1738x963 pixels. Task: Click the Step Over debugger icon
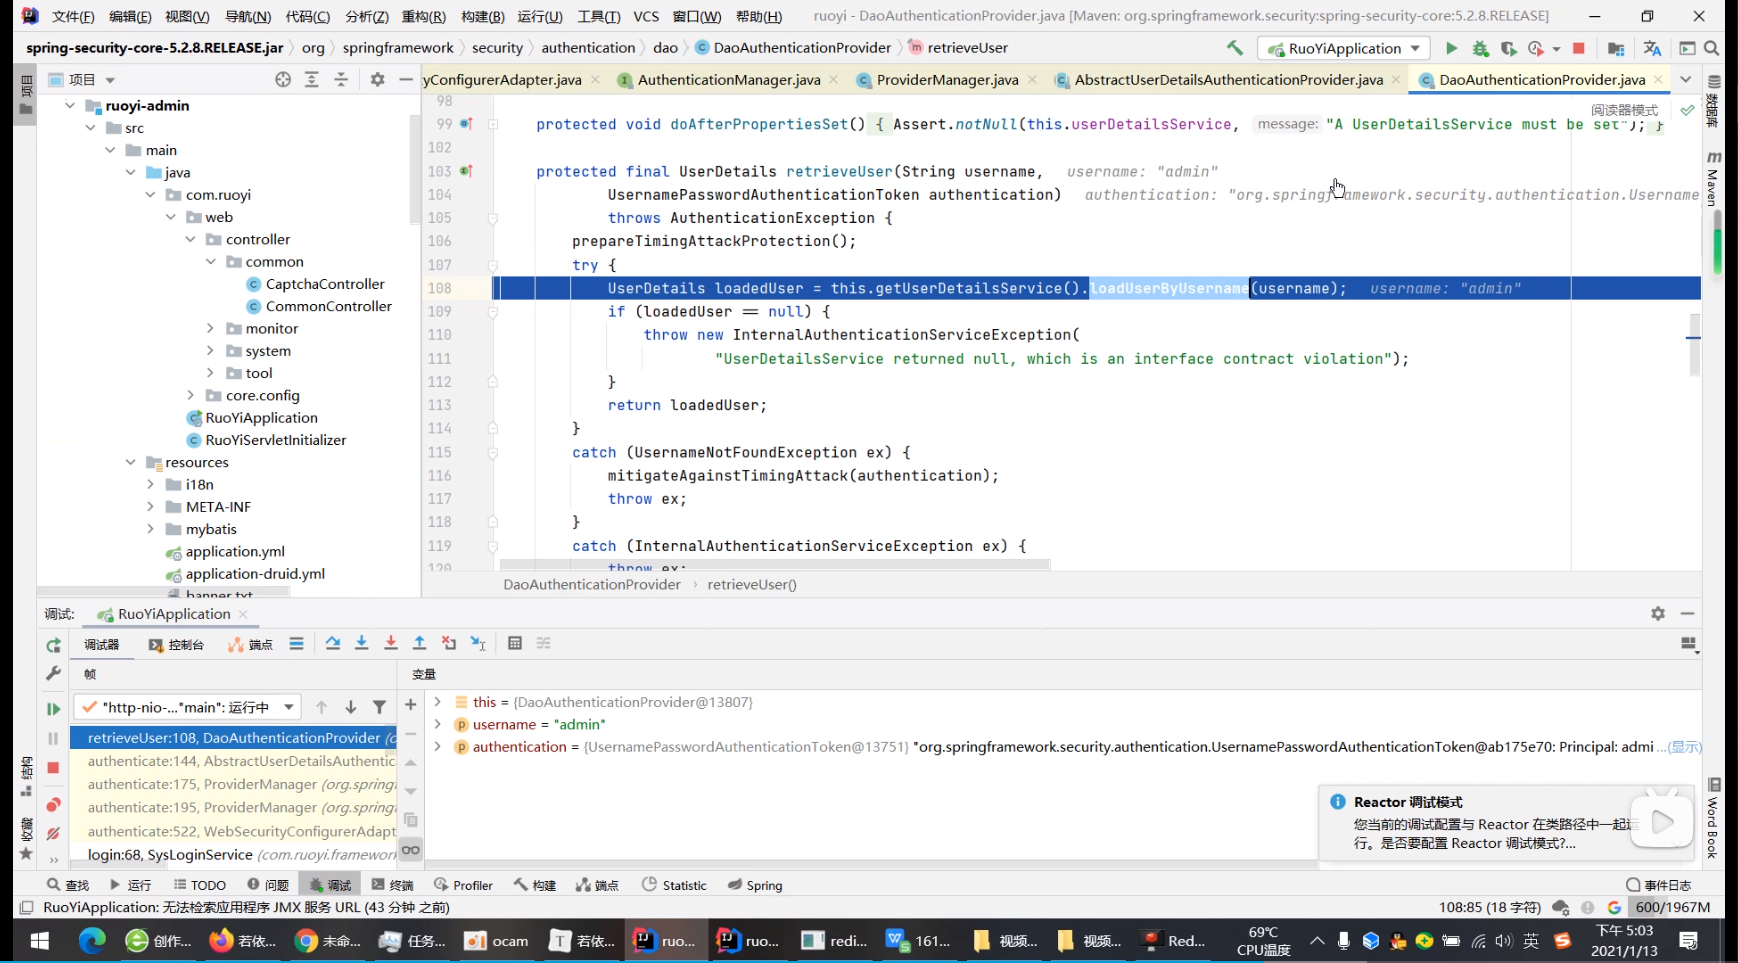tap(332, 643)
